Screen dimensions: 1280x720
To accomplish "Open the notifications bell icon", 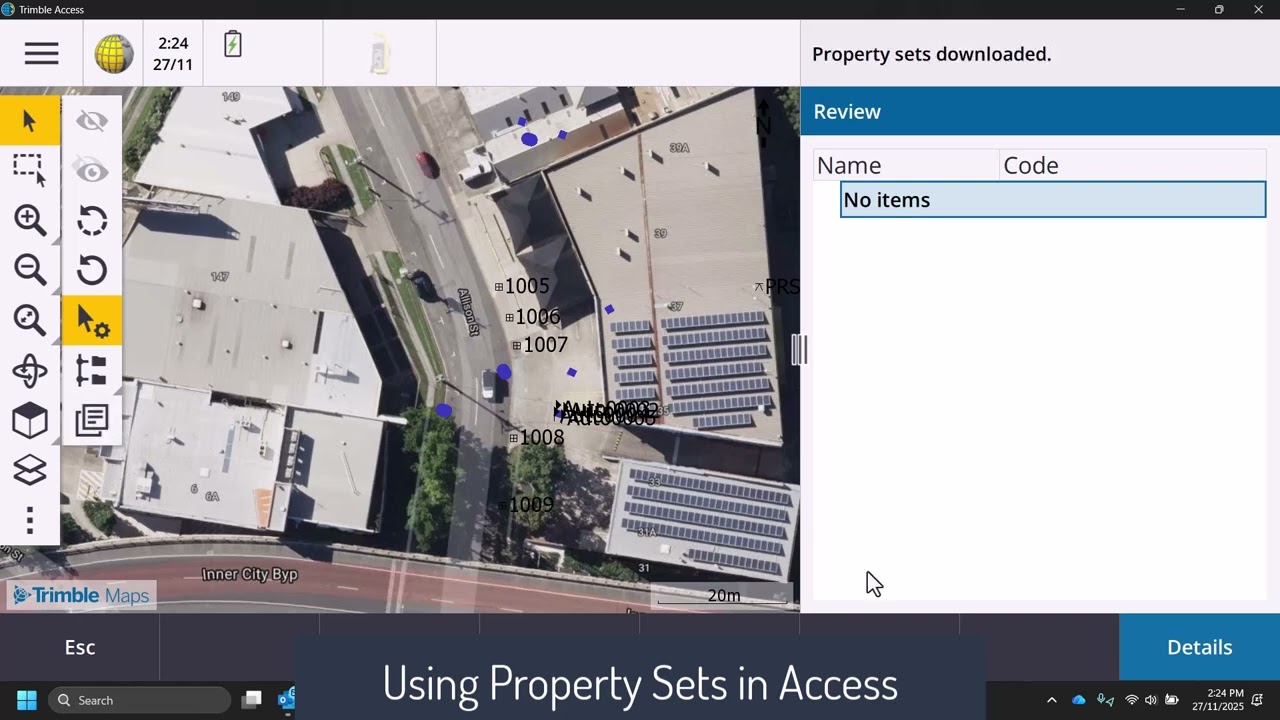I will pyautogui.click(x=1258, y=700).
